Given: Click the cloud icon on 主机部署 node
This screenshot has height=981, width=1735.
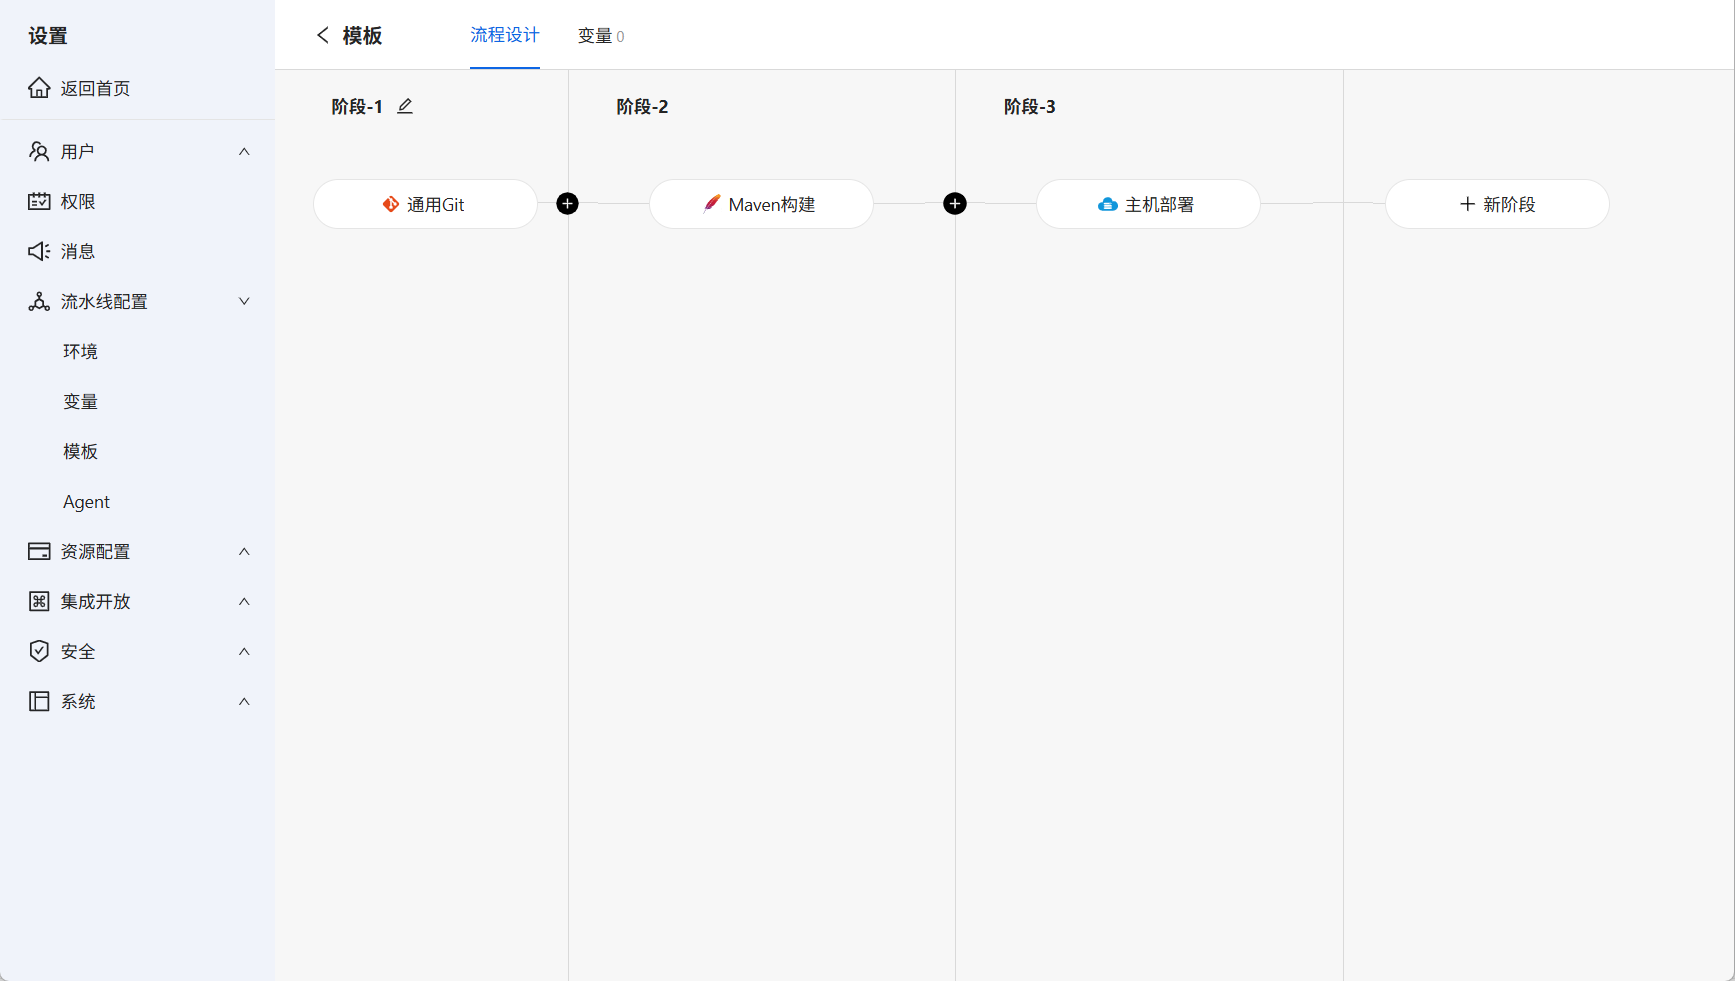Looking at the screenshot, I should (x=1107, y=204).
